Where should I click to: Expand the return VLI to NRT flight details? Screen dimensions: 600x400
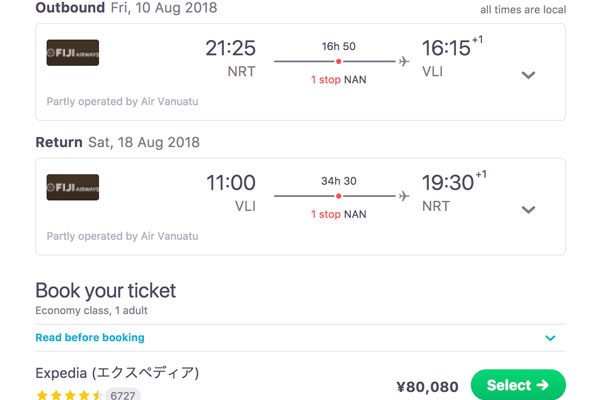528,210
